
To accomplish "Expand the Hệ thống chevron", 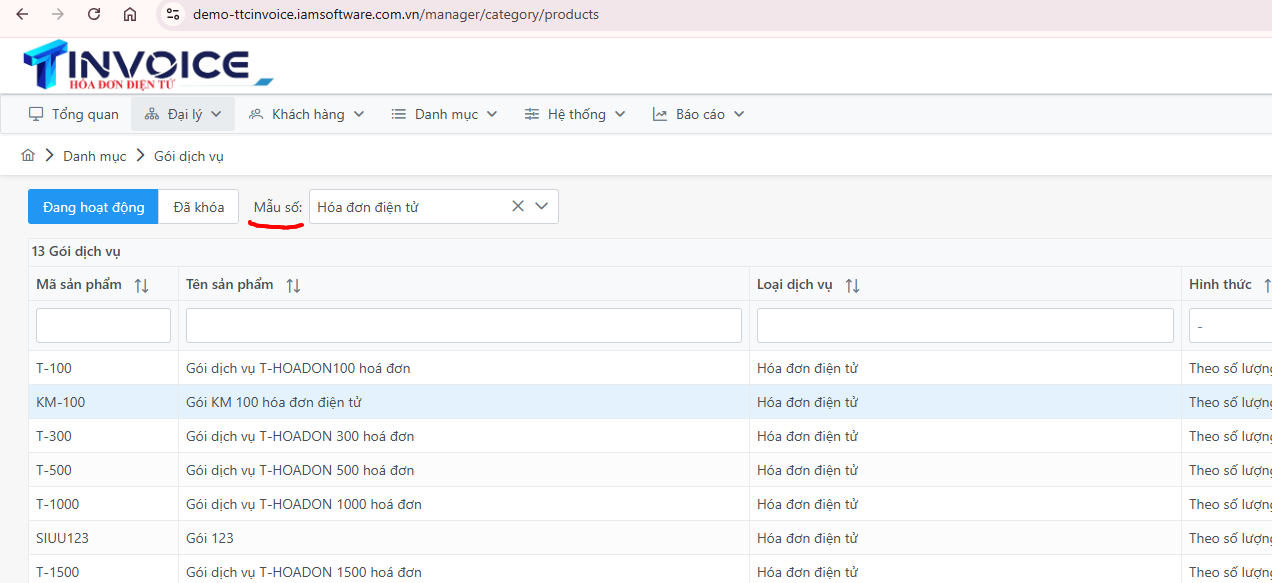I will tap(620, 114).
